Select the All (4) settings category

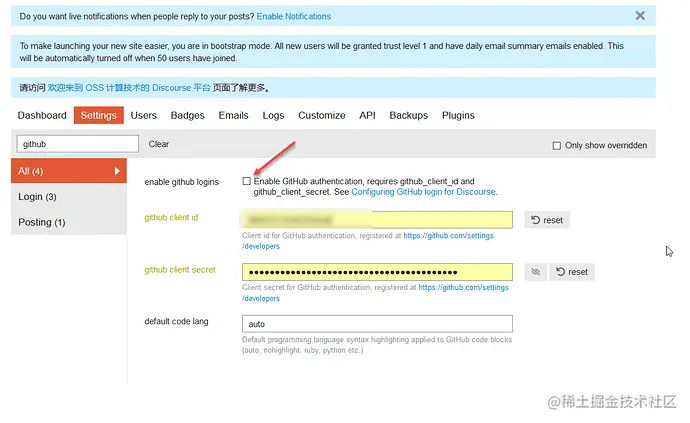pyautogui.click(x=69, y=171)
